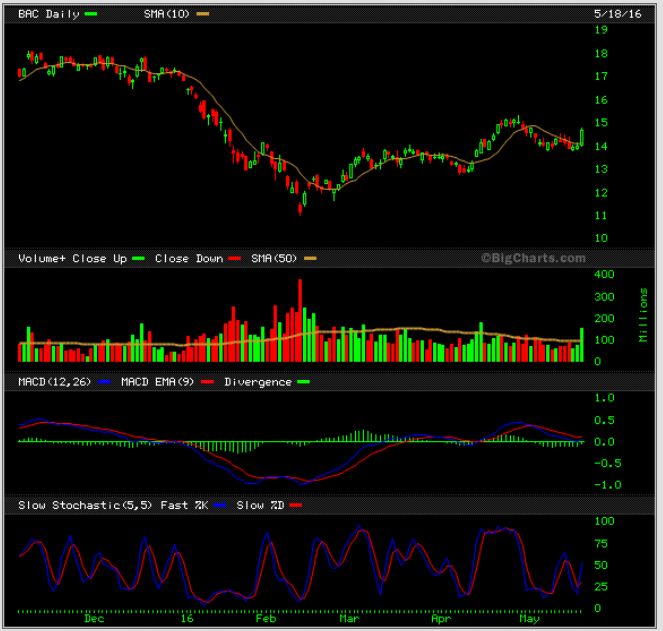Click the green Divergence legend swatch
The width and height of the screenshot is (663, 631).
pos(304,381)
